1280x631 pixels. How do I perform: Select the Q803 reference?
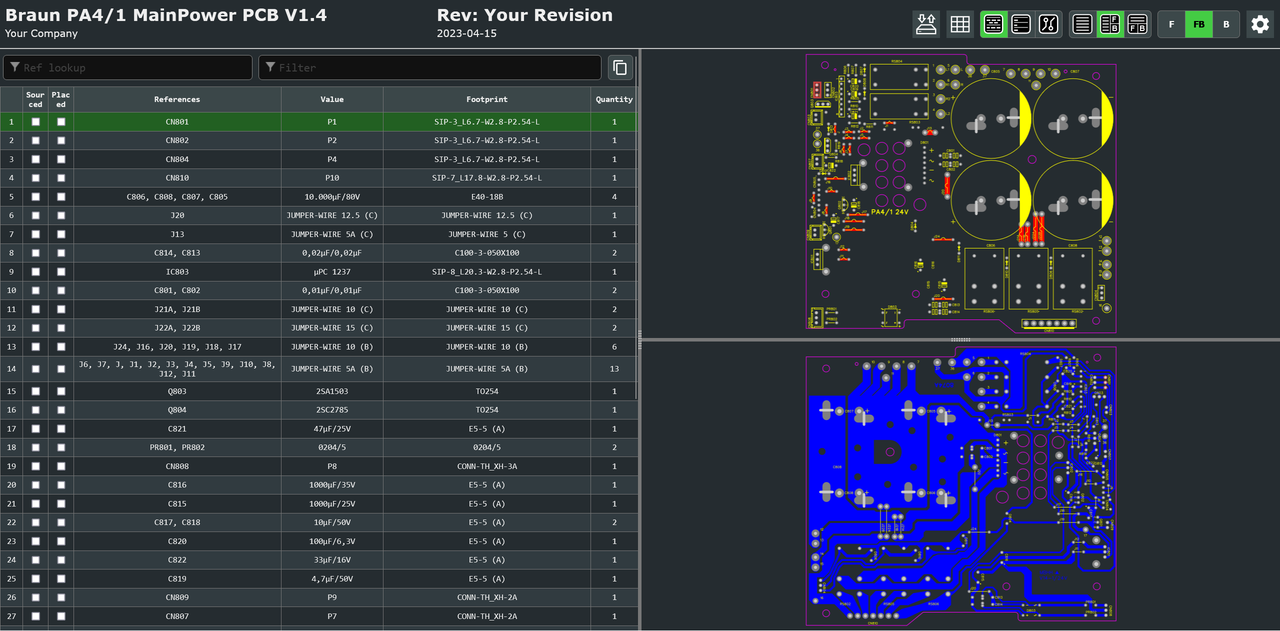(x=177, y=391)
